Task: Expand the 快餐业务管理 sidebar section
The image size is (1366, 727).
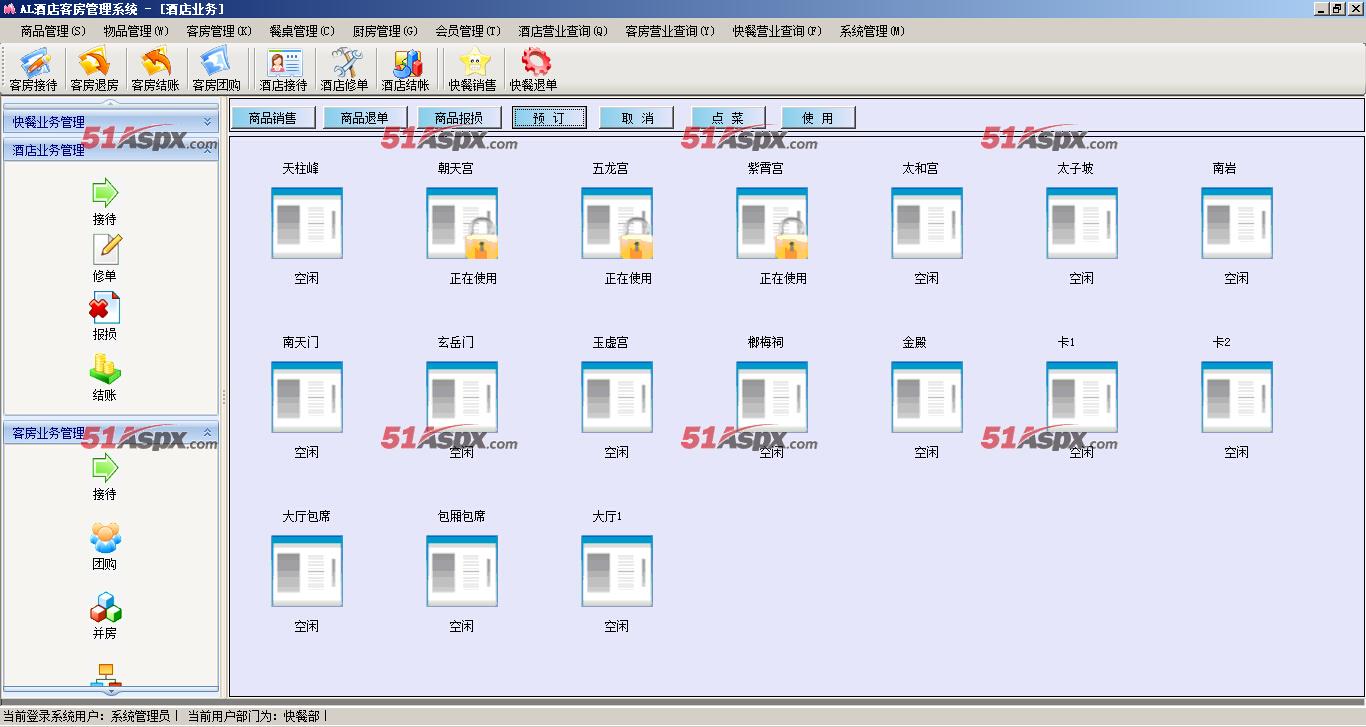Action: click(x=208, y=122)
